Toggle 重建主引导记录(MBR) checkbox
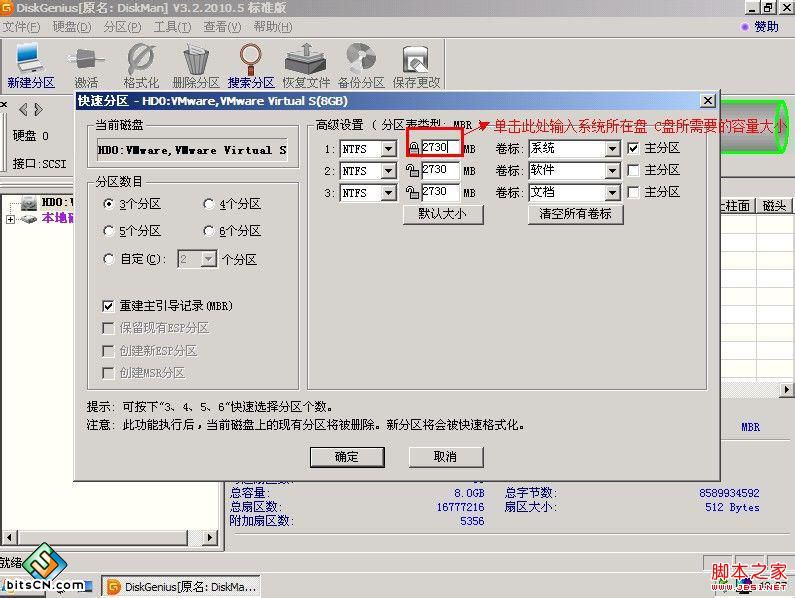Screen dimensions: 795x598 click(x=108, y=306)
